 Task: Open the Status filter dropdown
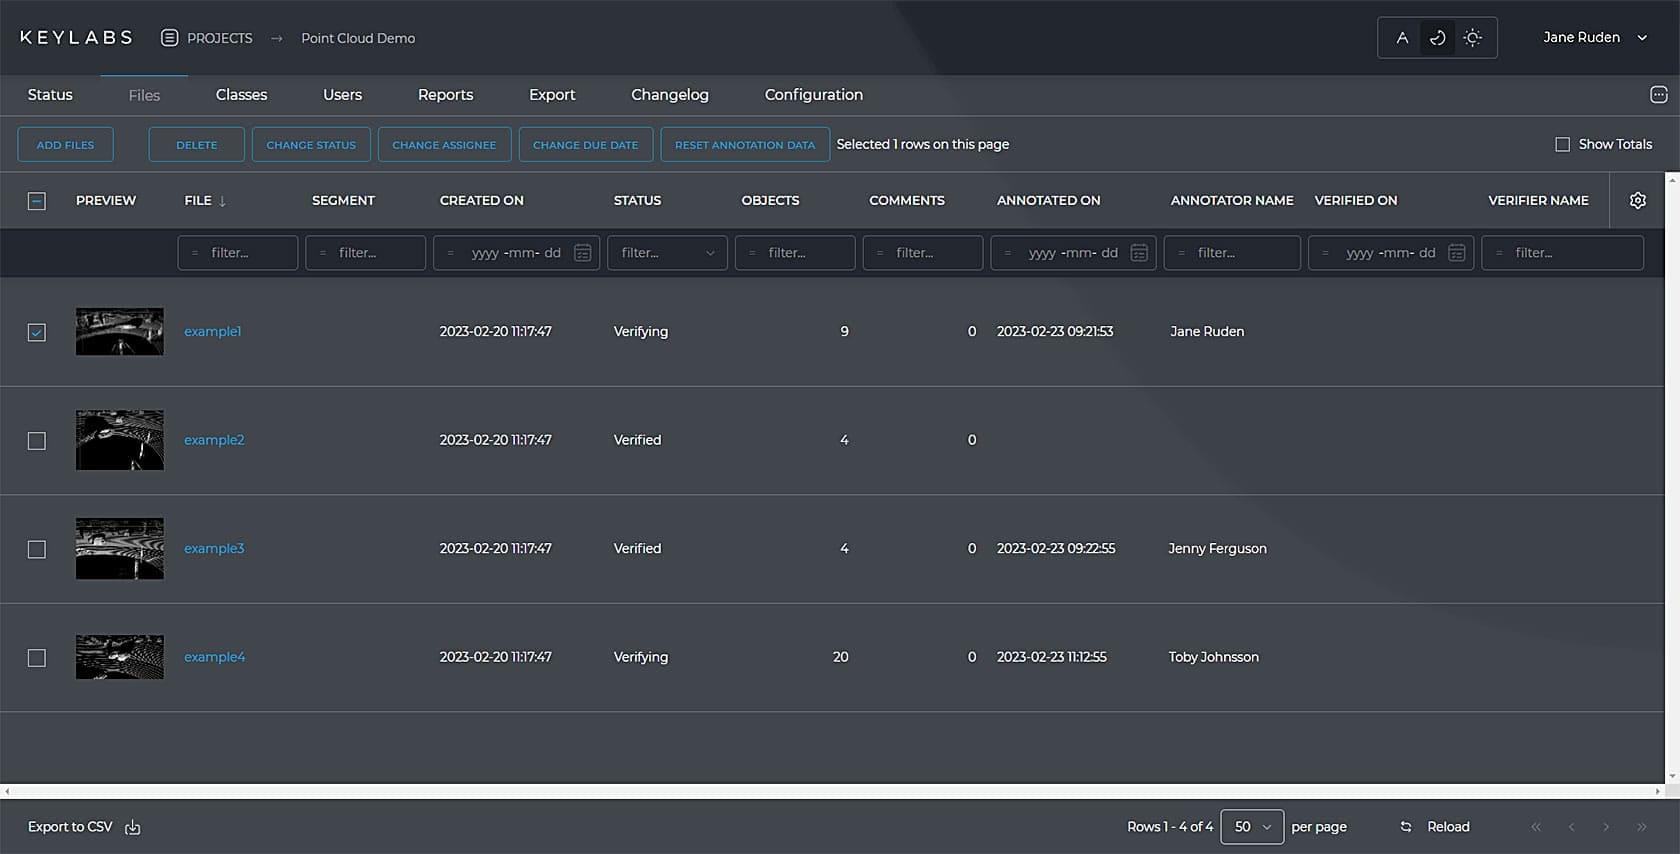(667, 253)
